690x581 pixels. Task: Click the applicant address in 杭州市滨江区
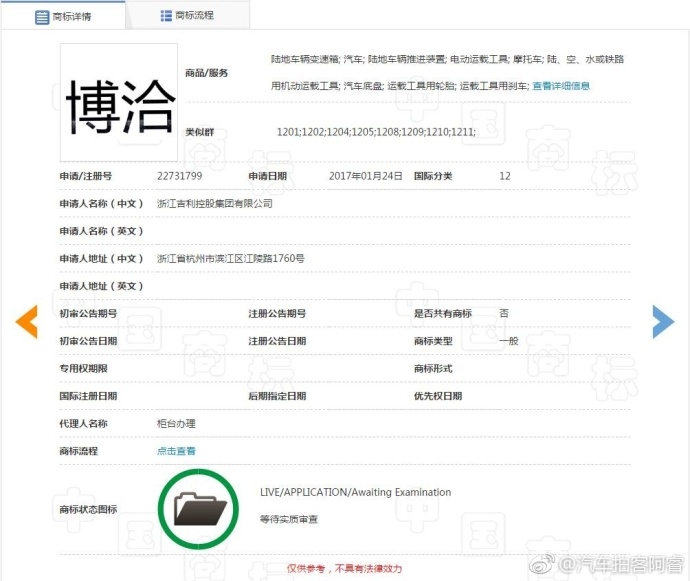click(231, 258)
